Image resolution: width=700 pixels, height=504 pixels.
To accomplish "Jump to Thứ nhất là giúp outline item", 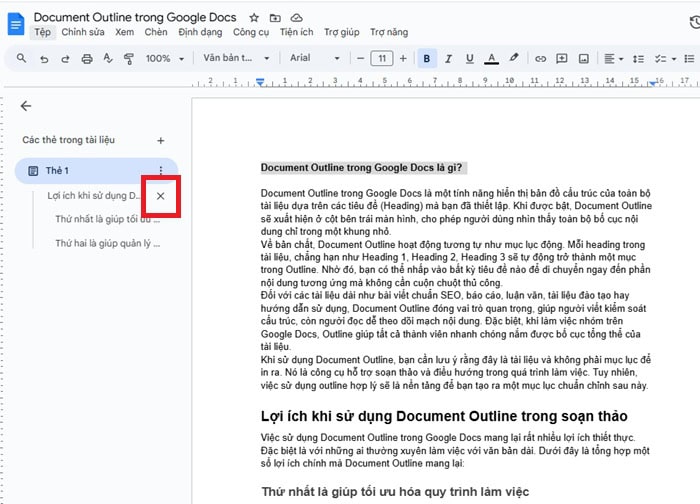I will point(107,219).
